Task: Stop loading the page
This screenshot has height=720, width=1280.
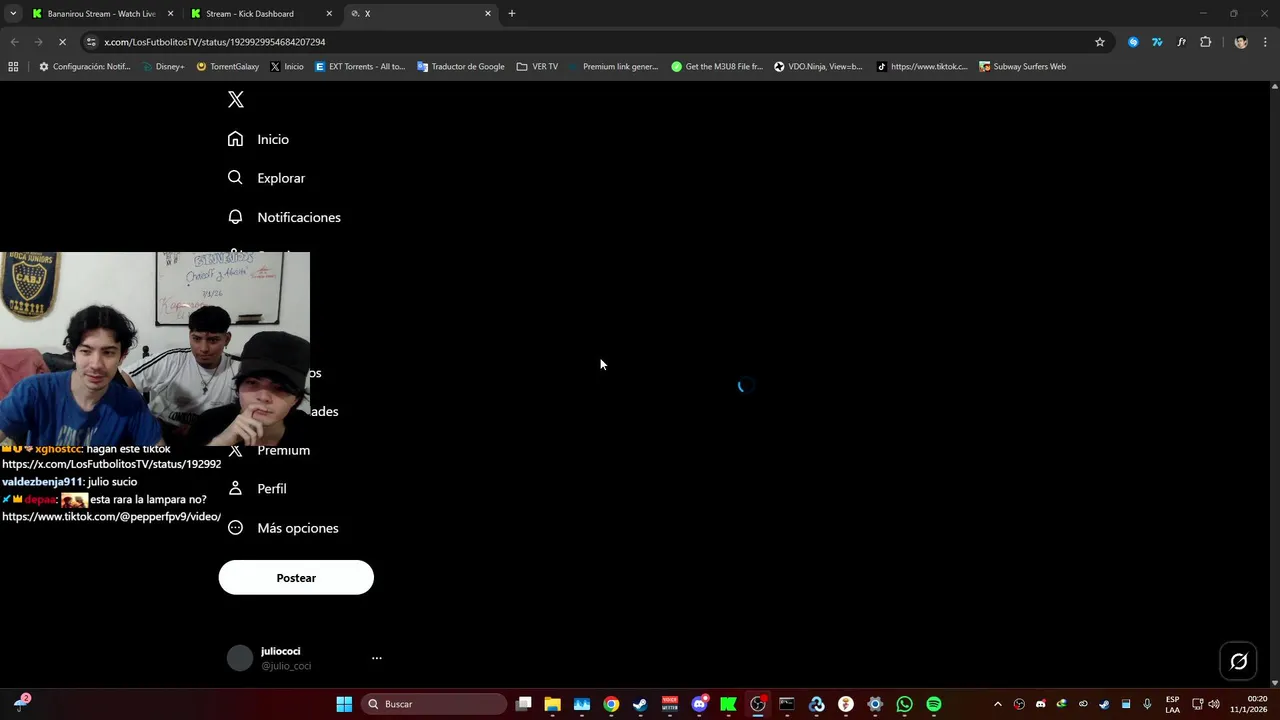Action: pyautogui.click(x=62, y=42)
